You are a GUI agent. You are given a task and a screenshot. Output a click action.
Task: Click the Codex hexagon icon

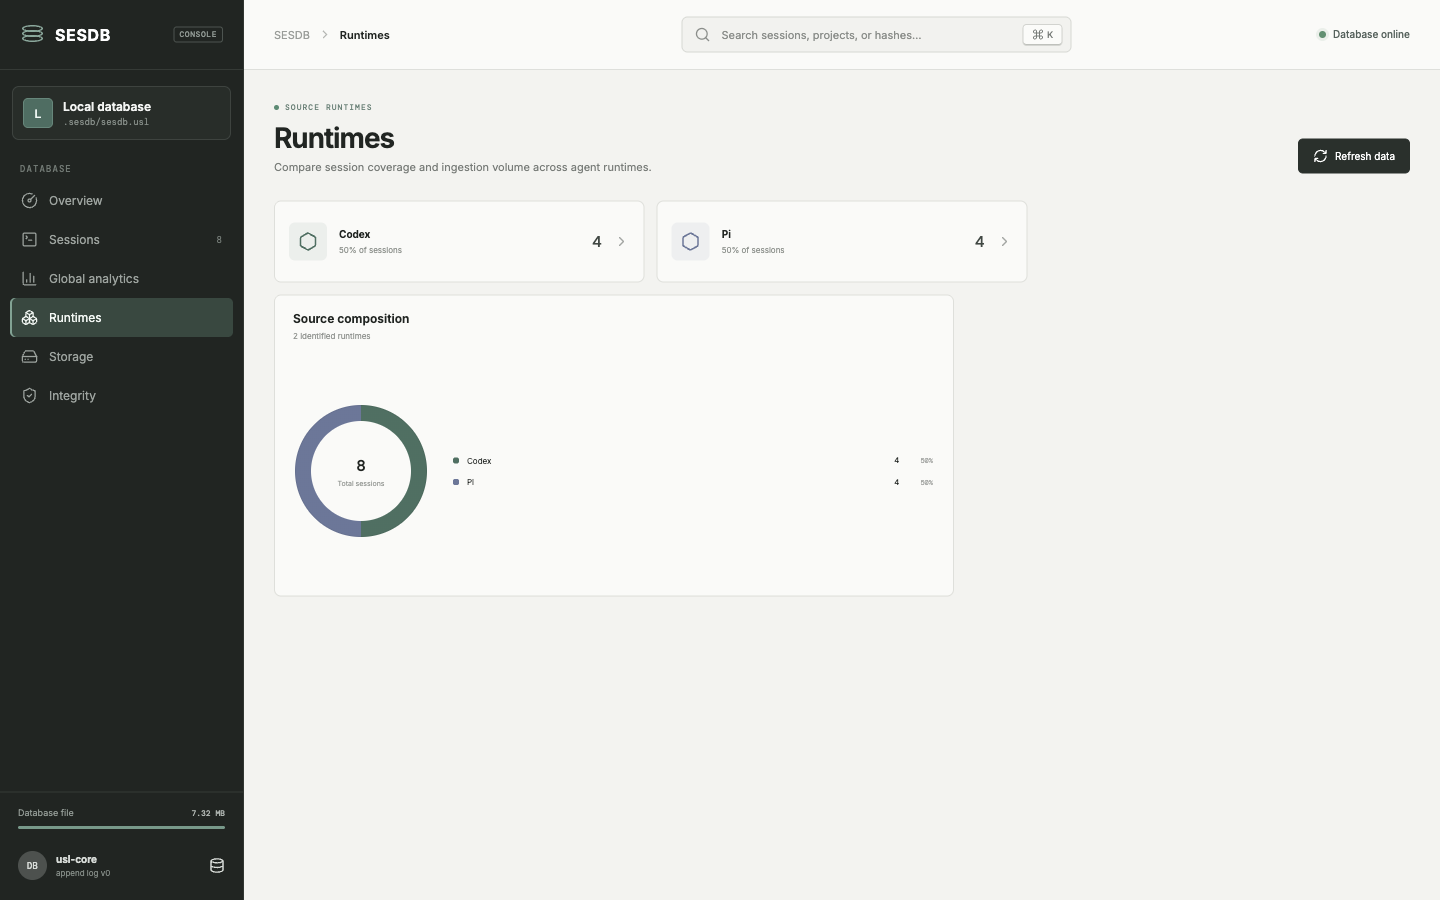(x=308, y=242)
